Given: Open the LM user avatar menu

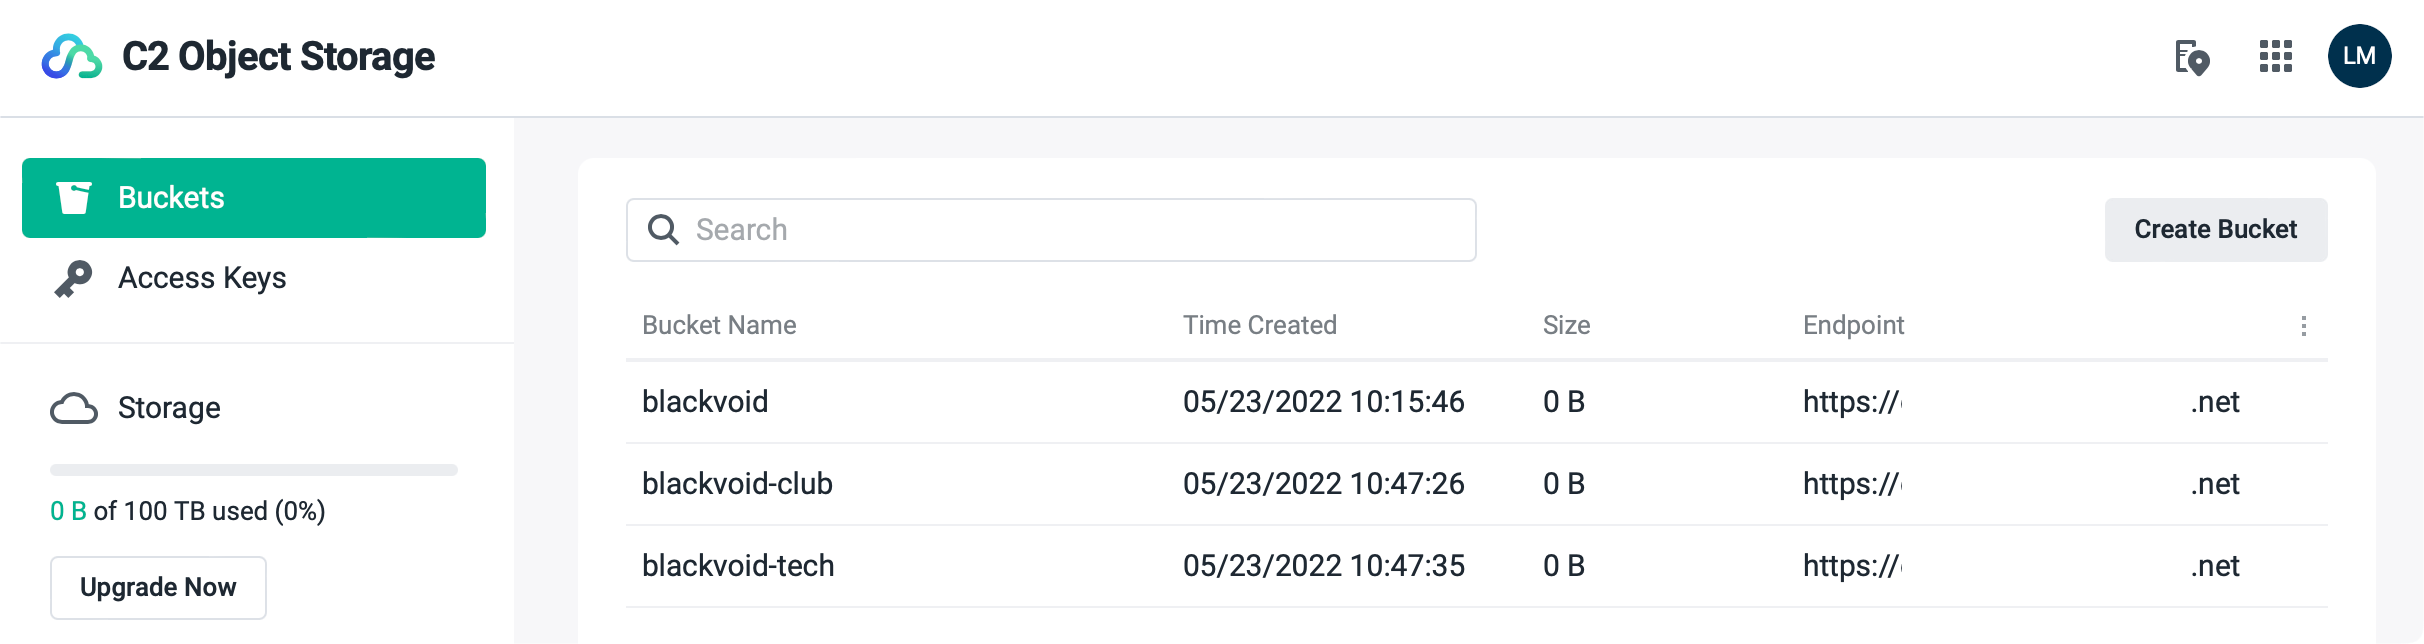Looking at the screenshot, I should pyautogui.click(x=2359, y=56).
